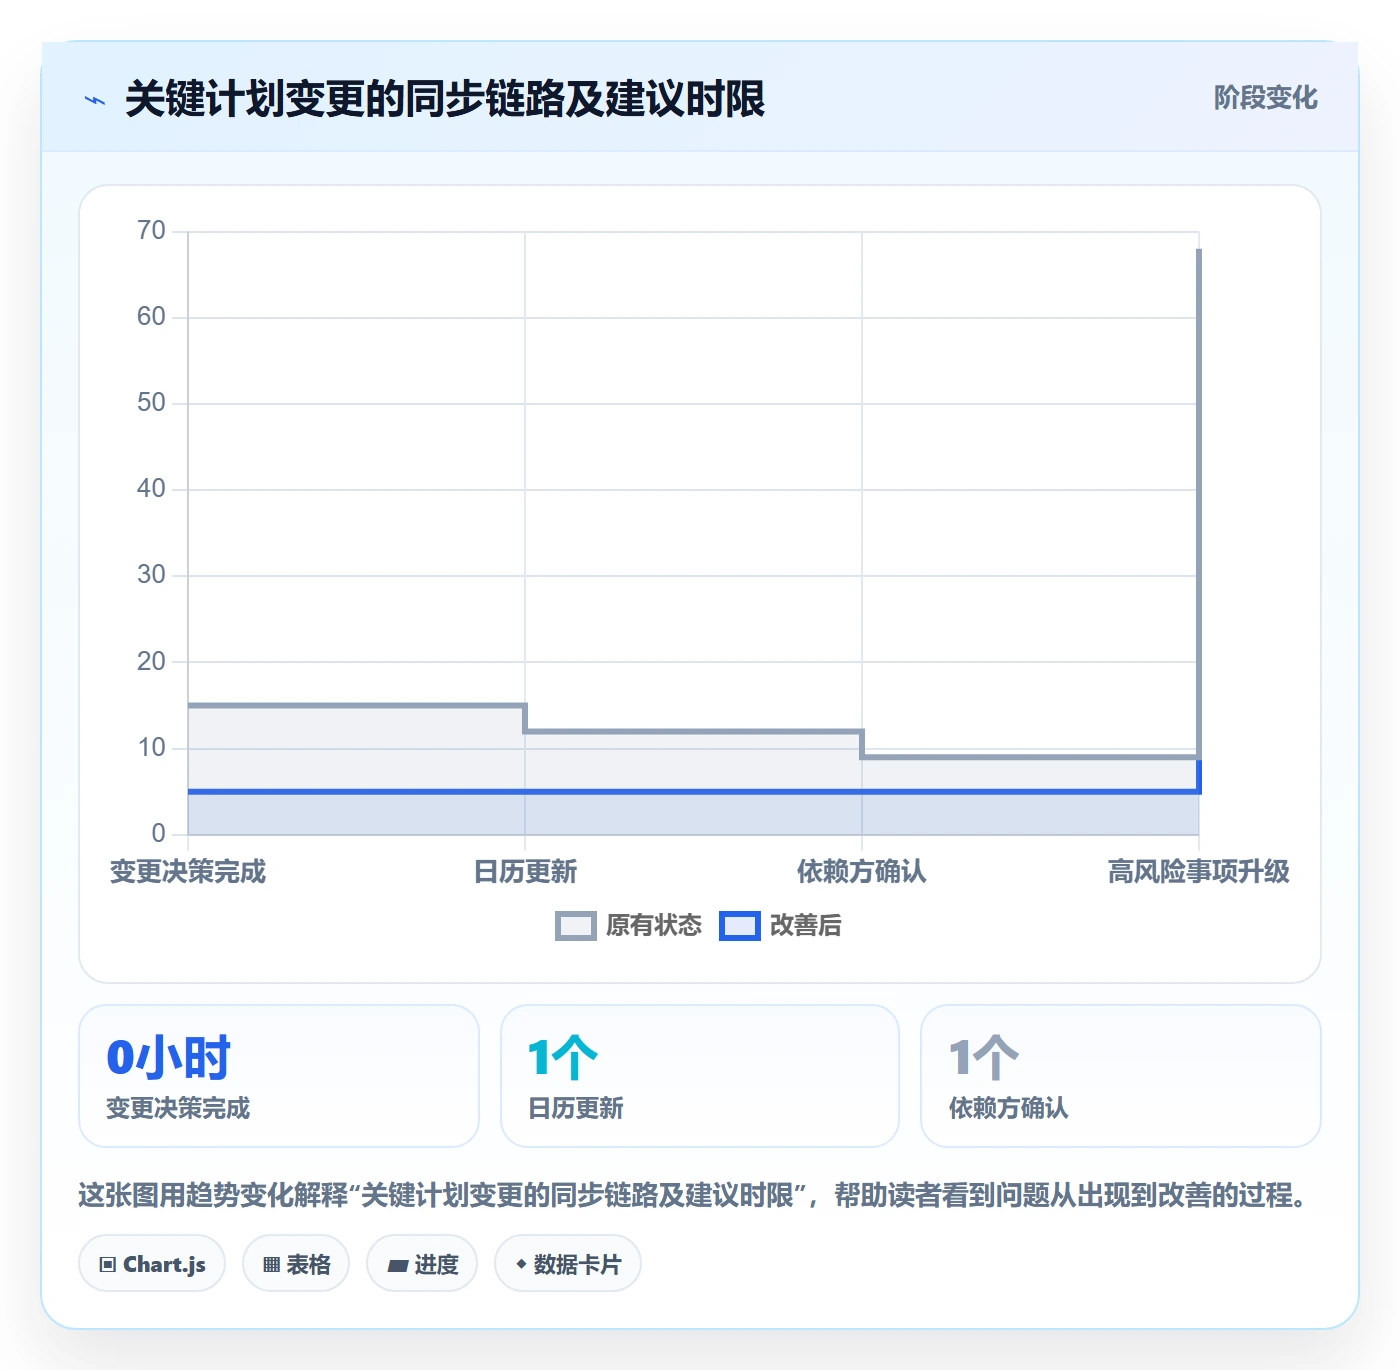This screenshot has width=1400, height=1370.
Task: Select the 表格 tag chip
Action: coord(296,1264)
